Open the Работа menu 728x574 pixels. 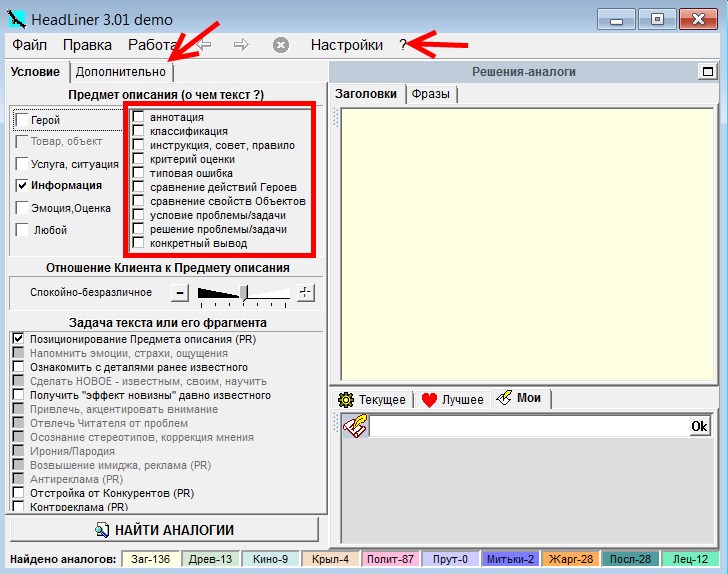click(x=152, y=45)
